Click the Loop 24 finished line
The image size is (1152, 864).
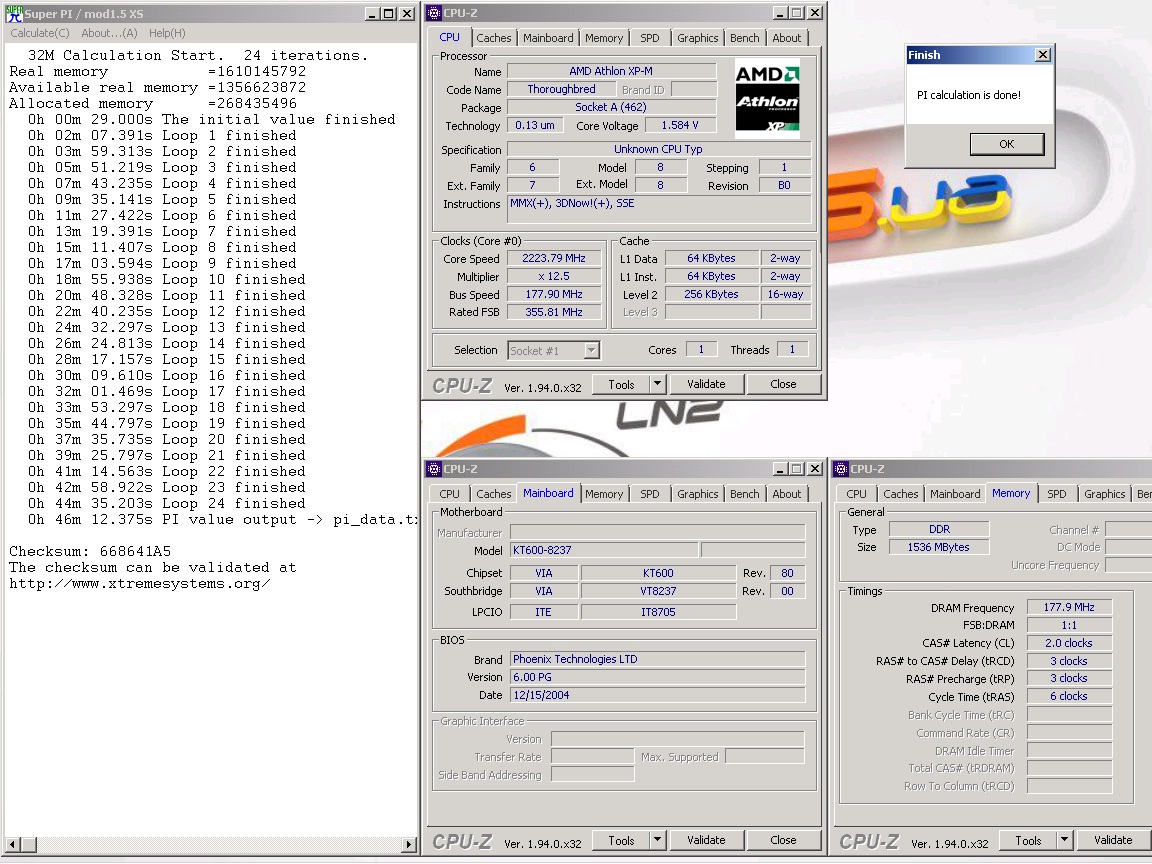pyautogui.click(x=167, y=503)
